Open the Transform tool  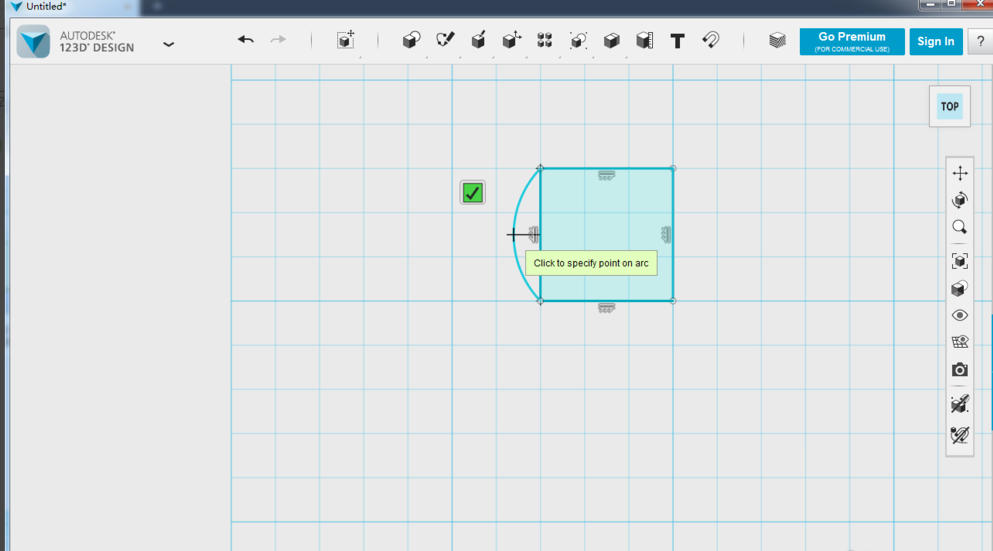346,40
